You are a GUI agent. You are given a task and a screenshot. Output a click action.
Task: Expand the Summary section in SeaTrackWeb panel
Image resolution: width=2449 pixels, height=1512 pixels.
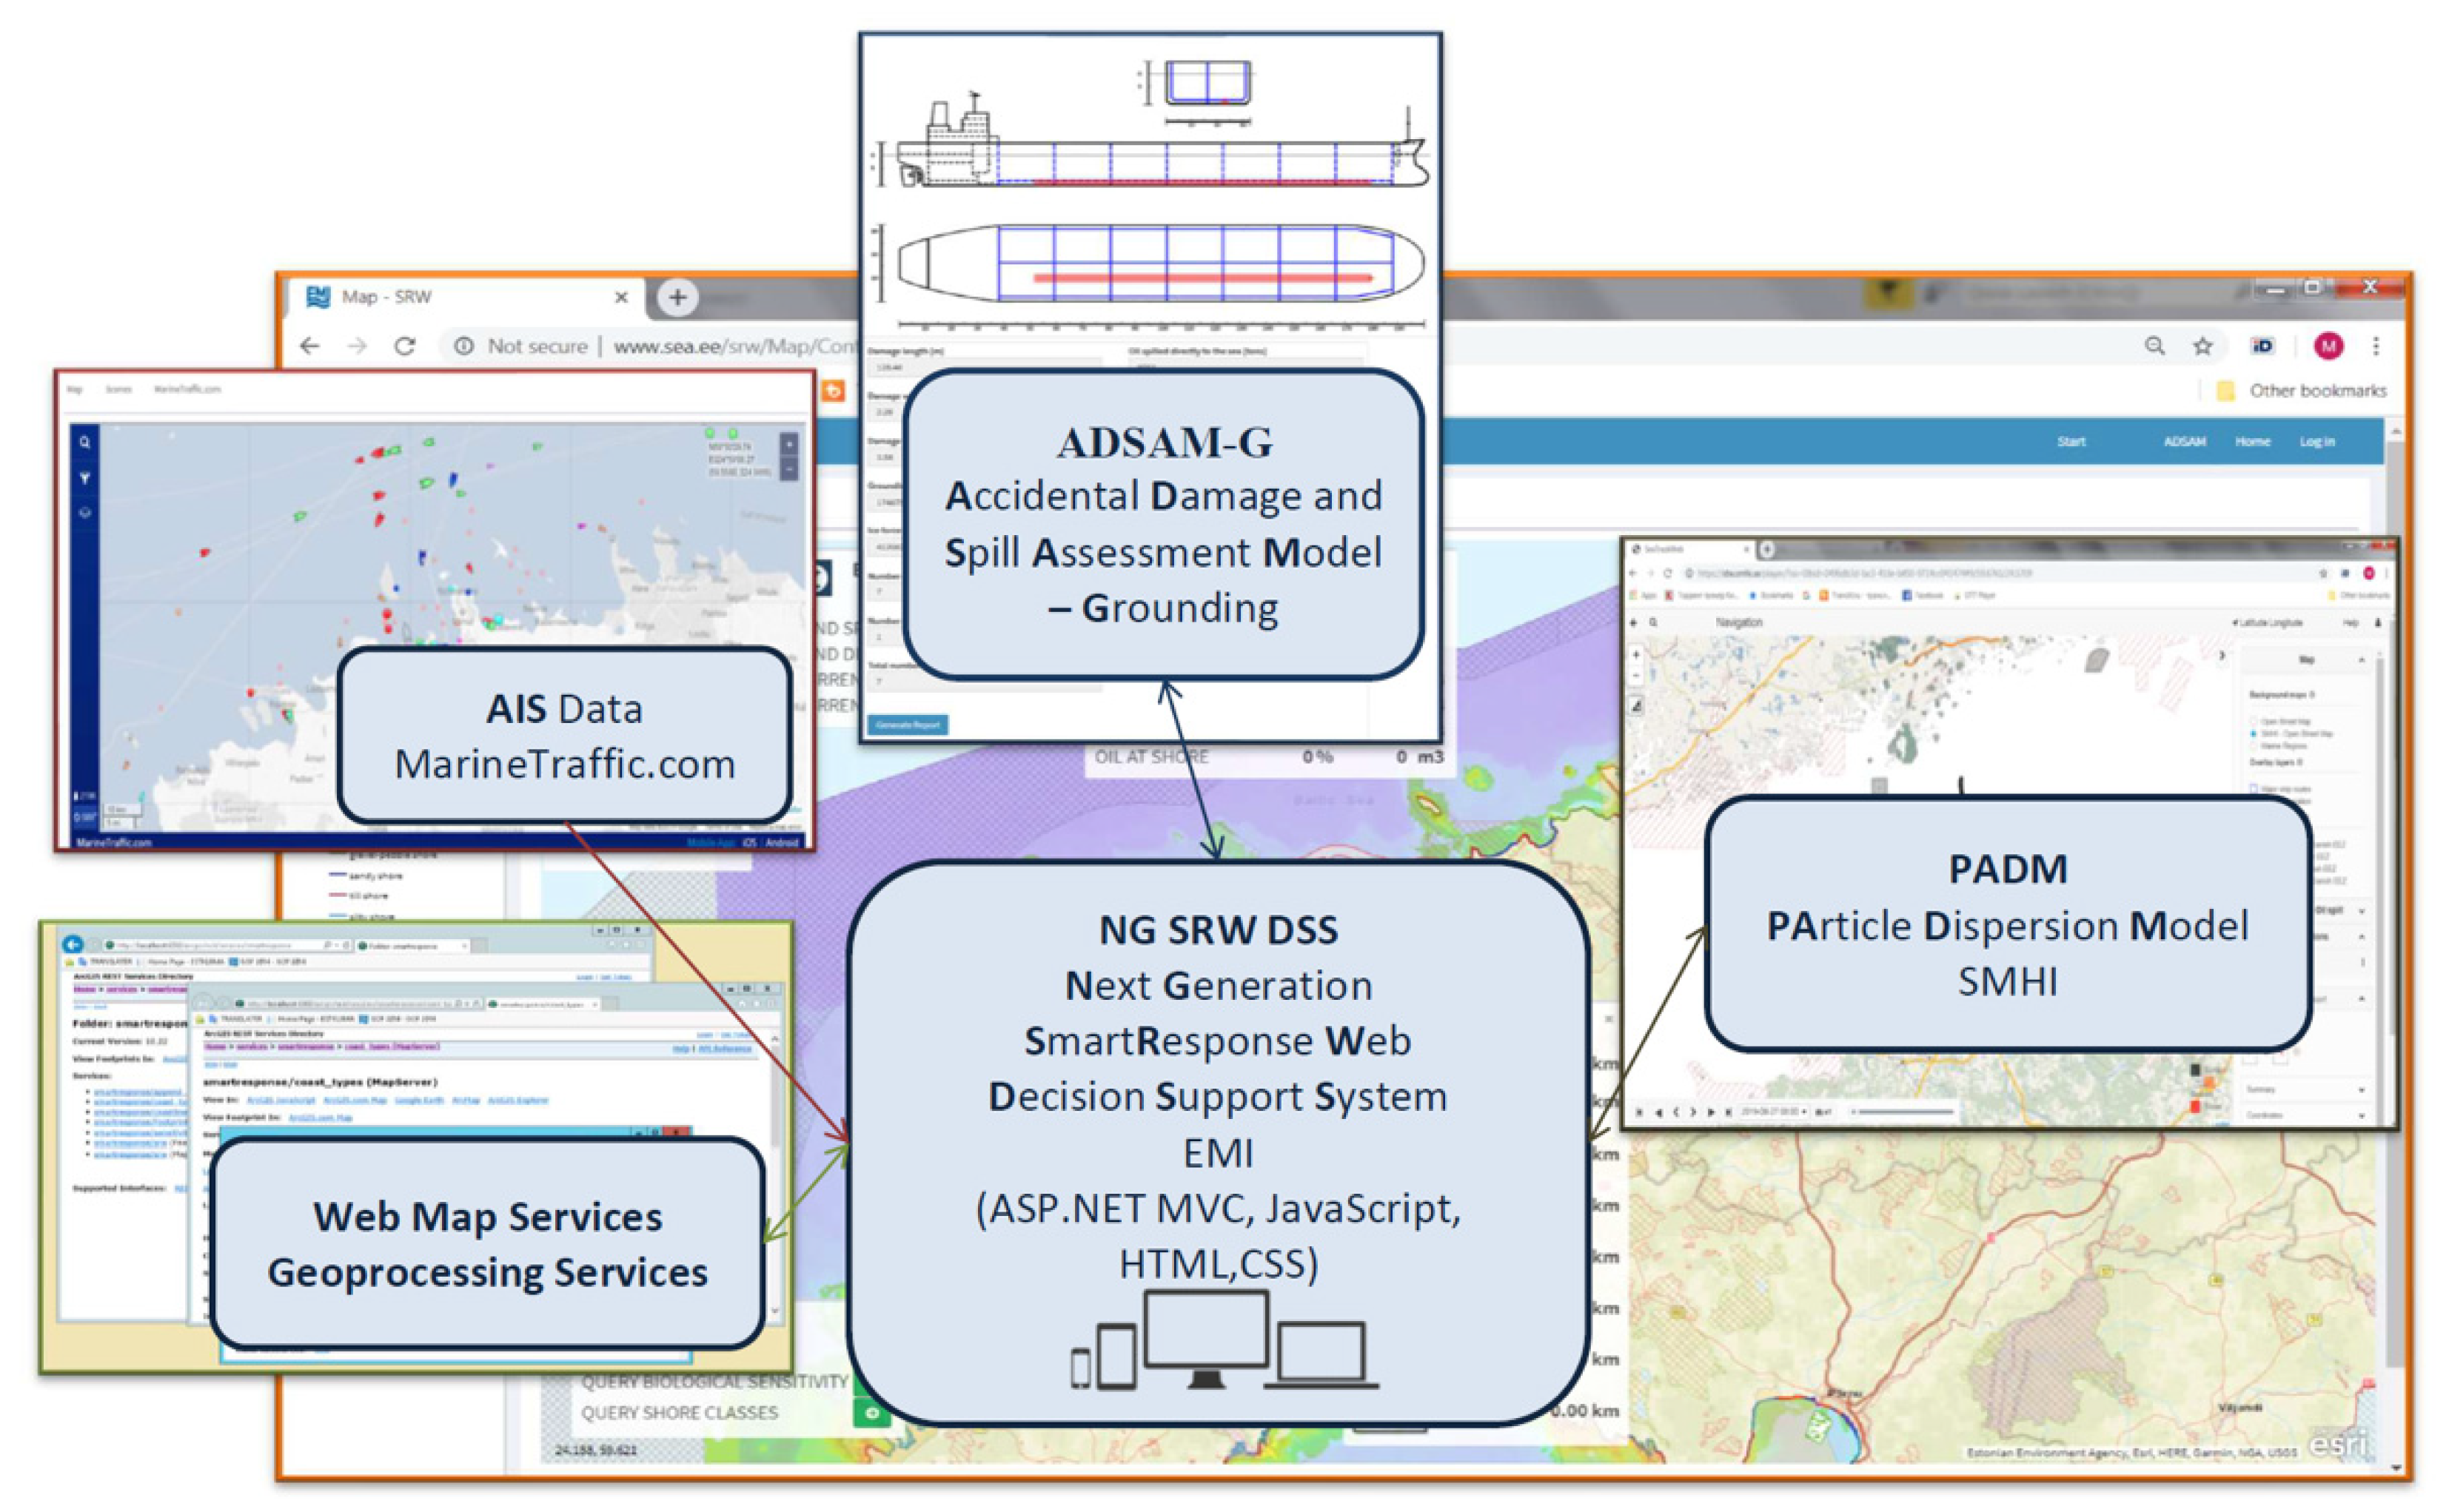(x=2362, y=1089)
